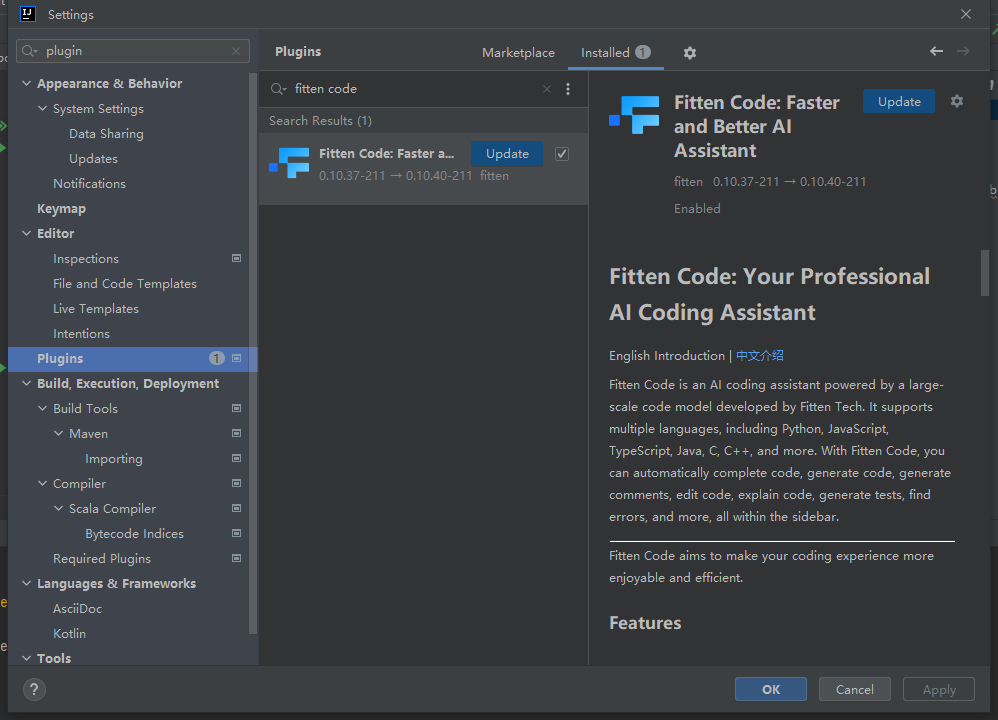Collapse the Build Tools tree node
This screenshot has width=998, height=720.
point(43,409)
